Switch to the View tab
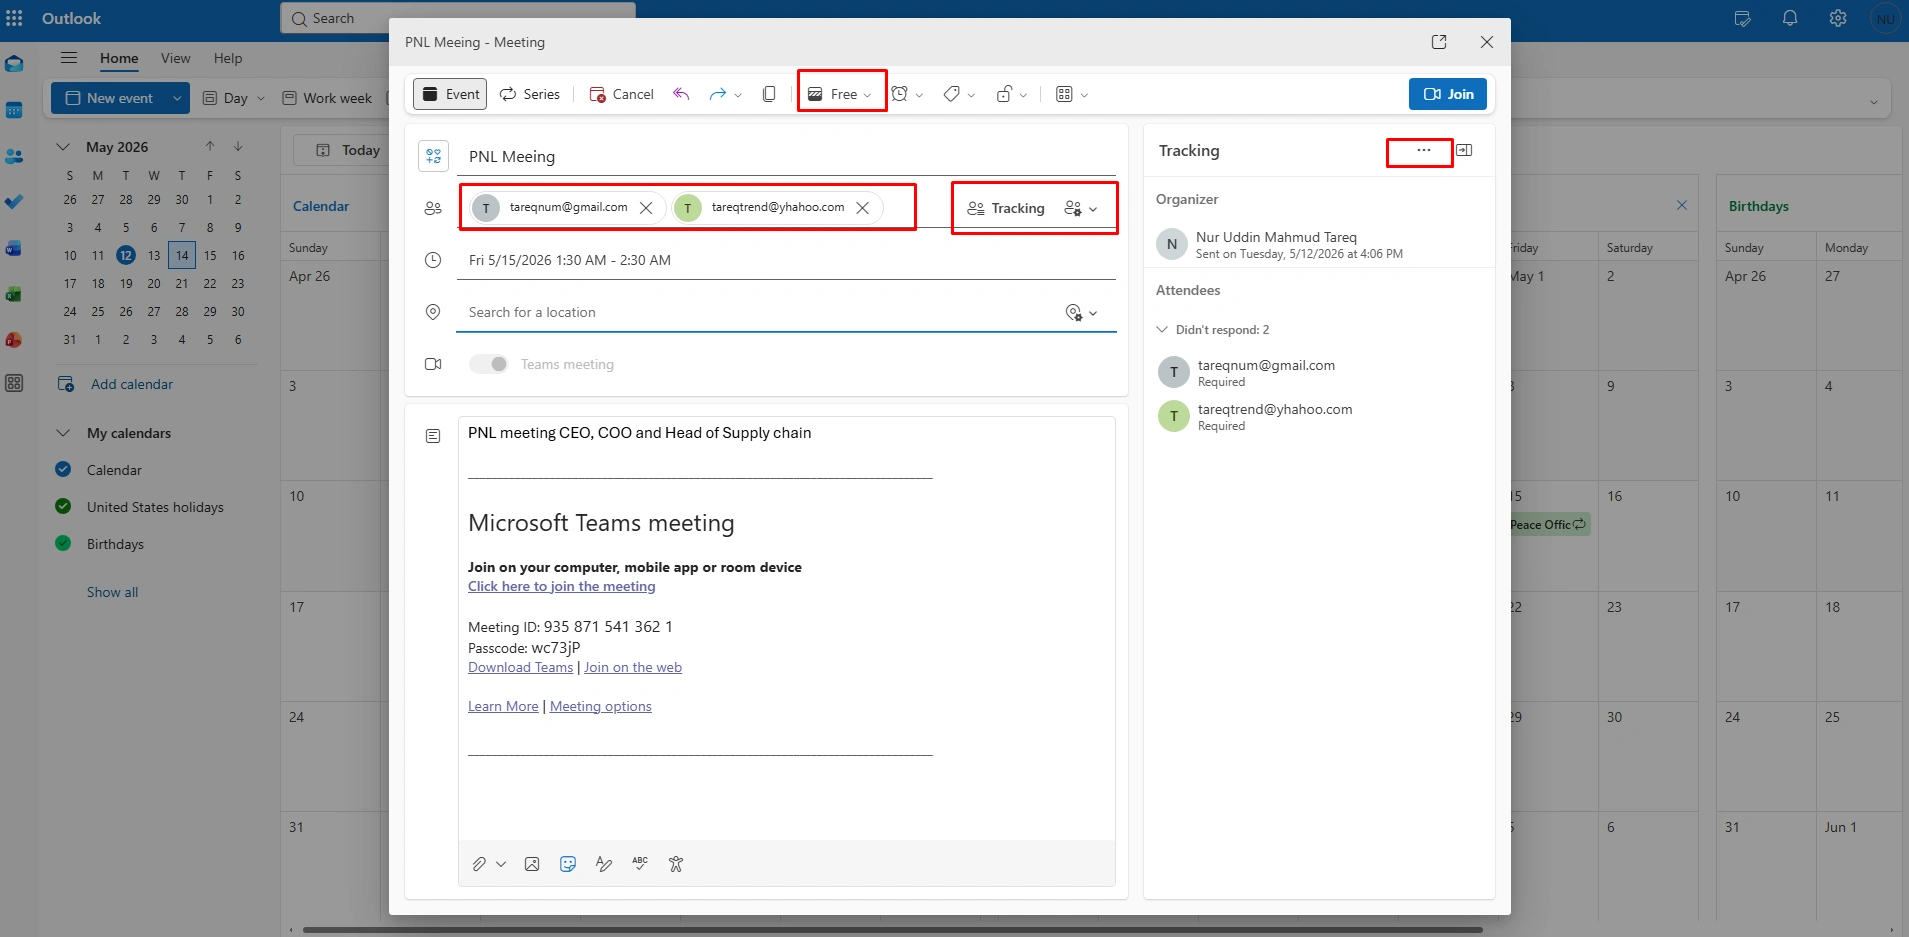1909x937 pixels. coord(175,58)
